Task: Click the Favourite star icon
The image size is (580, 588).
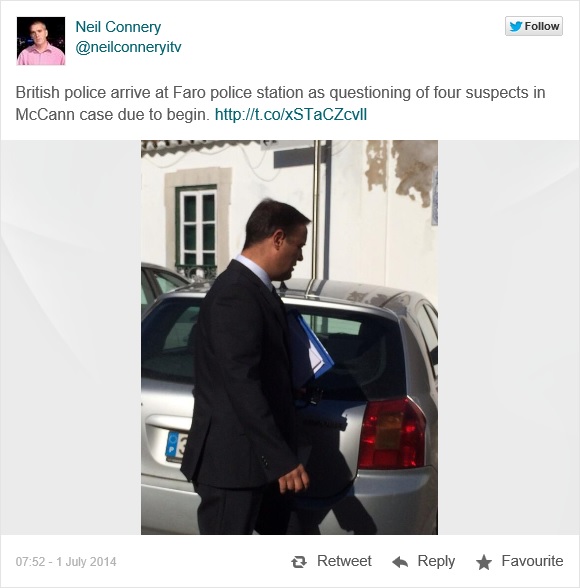Action: pyautogui.click(x=484, y=562)
